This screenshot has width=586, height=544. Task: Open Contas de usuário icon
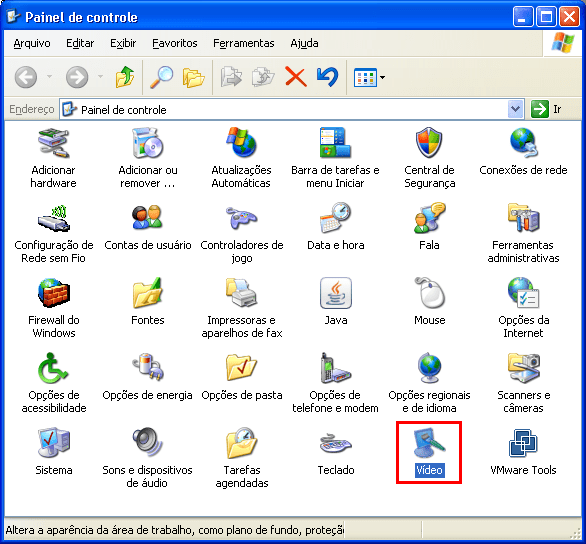point(147,218)
